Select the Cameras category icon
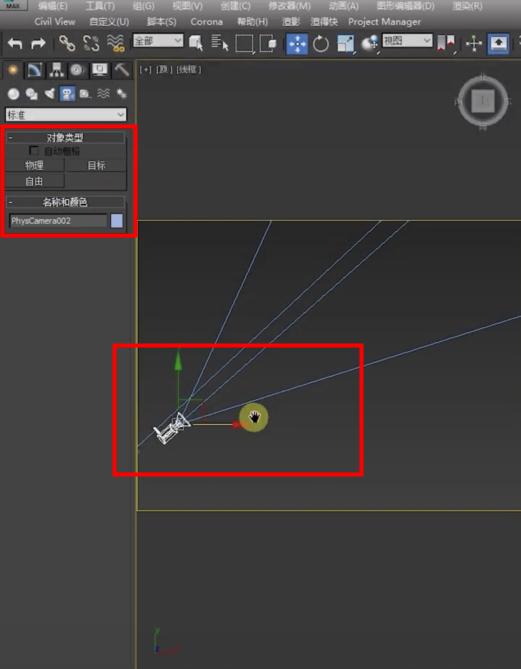 pyautogui.click(x=67, y=94)
